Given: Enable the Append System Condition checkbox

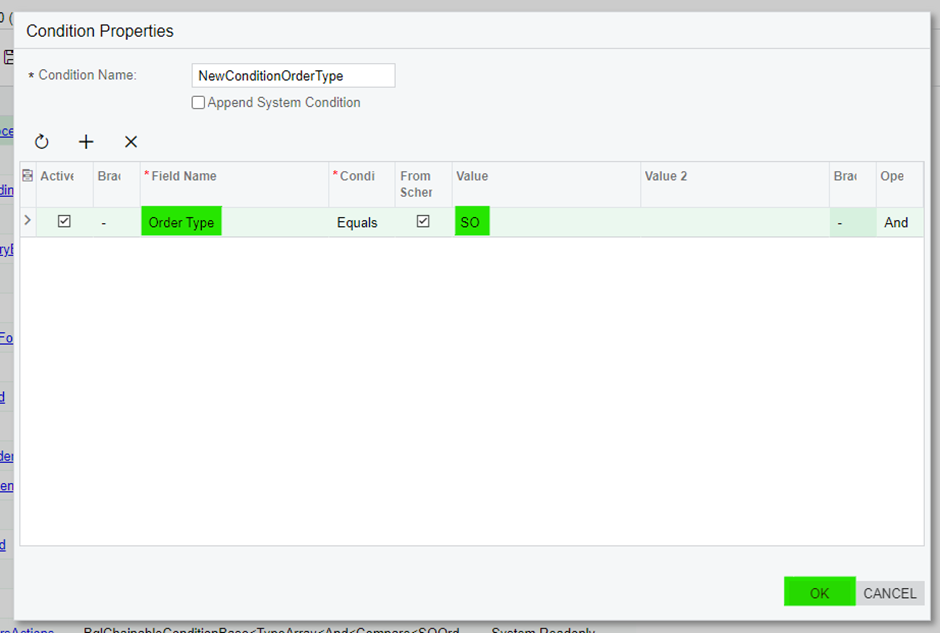Looking at the screenshot, I should (198, 102).
